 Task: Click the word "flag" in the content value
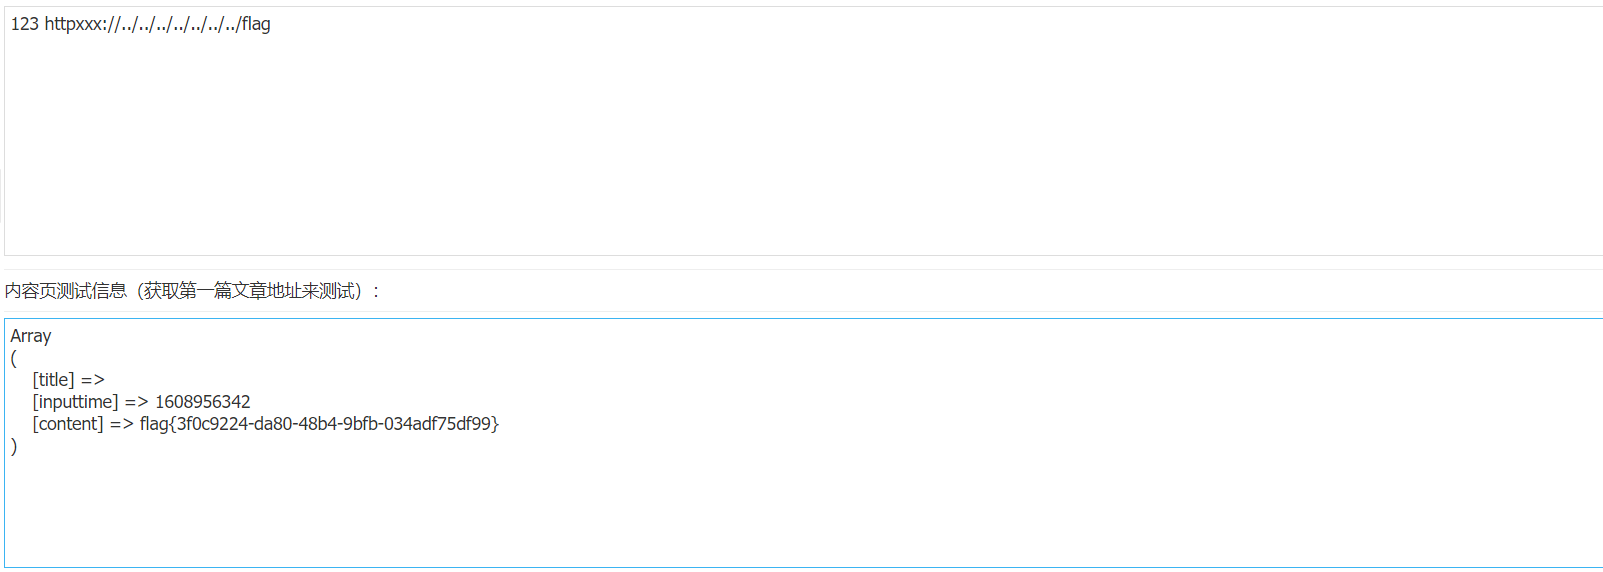pos(154,424)
